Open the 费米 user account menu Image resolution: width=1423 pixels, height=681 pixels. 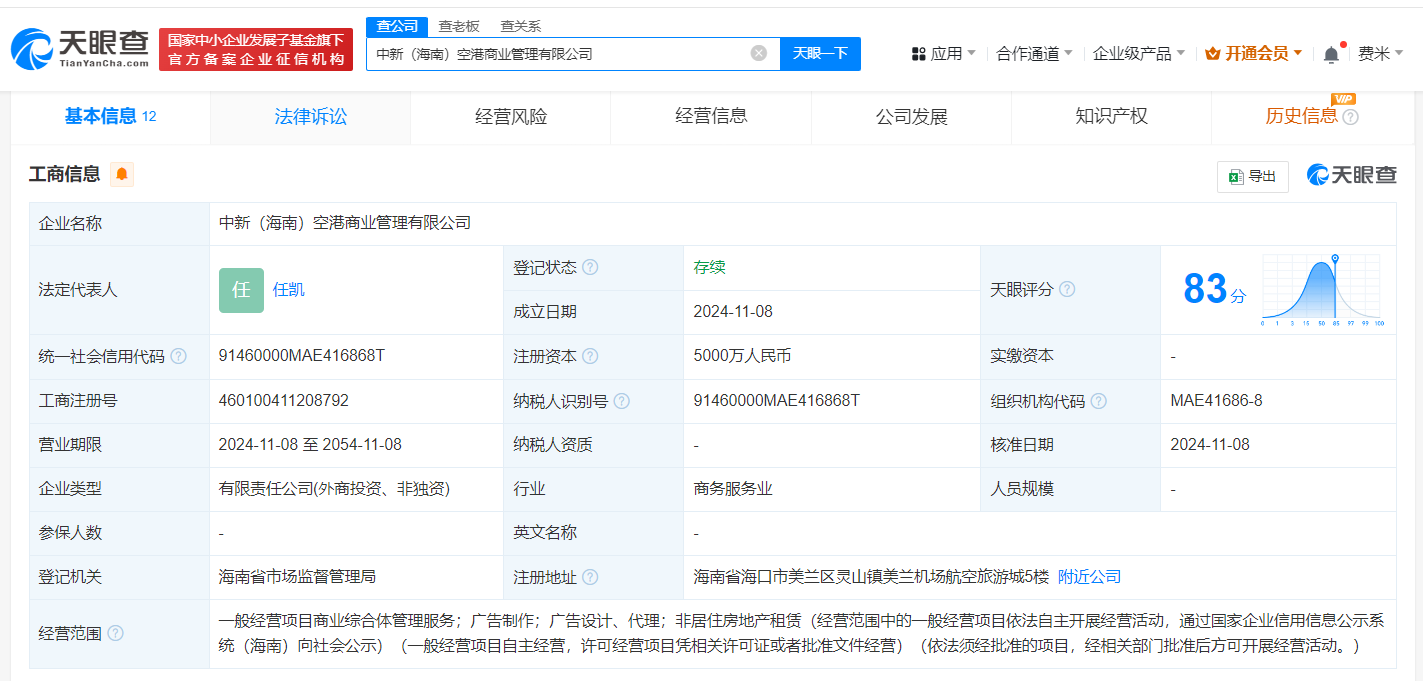[1380, 54]
